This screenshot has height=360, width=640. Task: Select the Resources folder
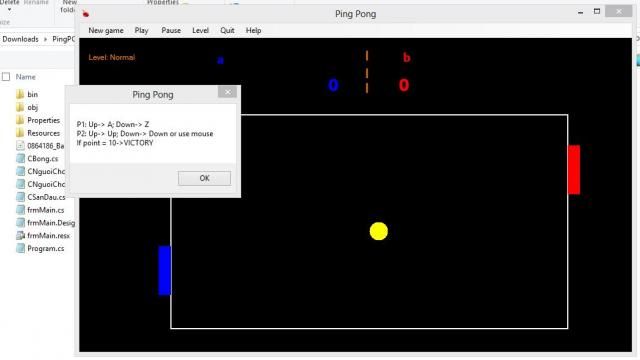pos(38,133)
